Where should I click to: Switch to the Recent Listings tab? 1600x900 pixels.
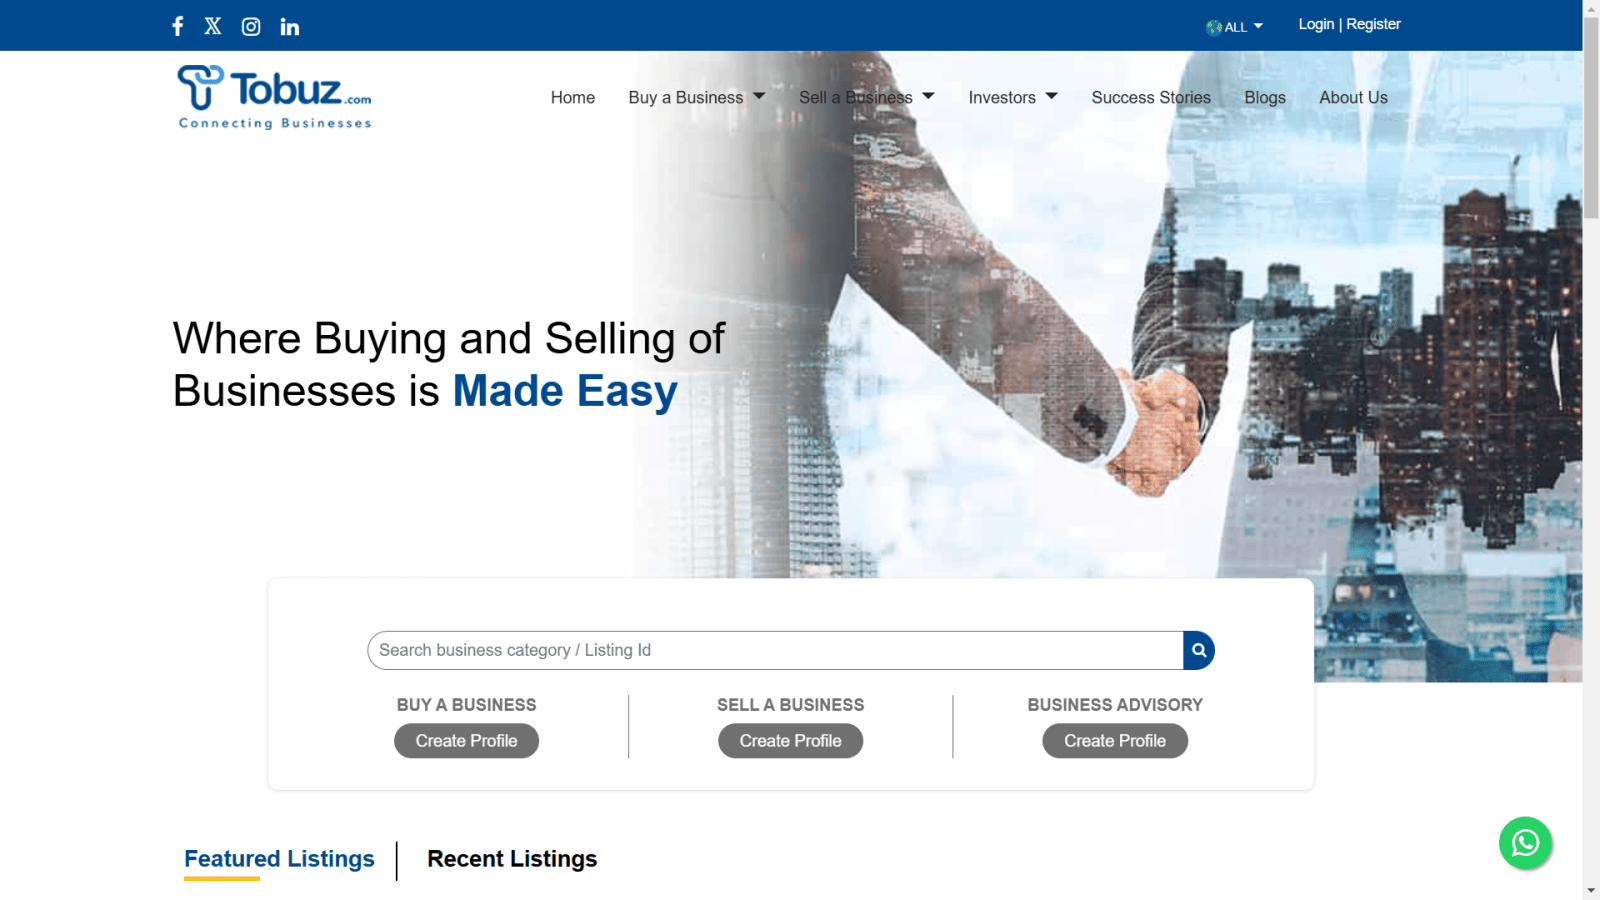[x=512, y=859]
